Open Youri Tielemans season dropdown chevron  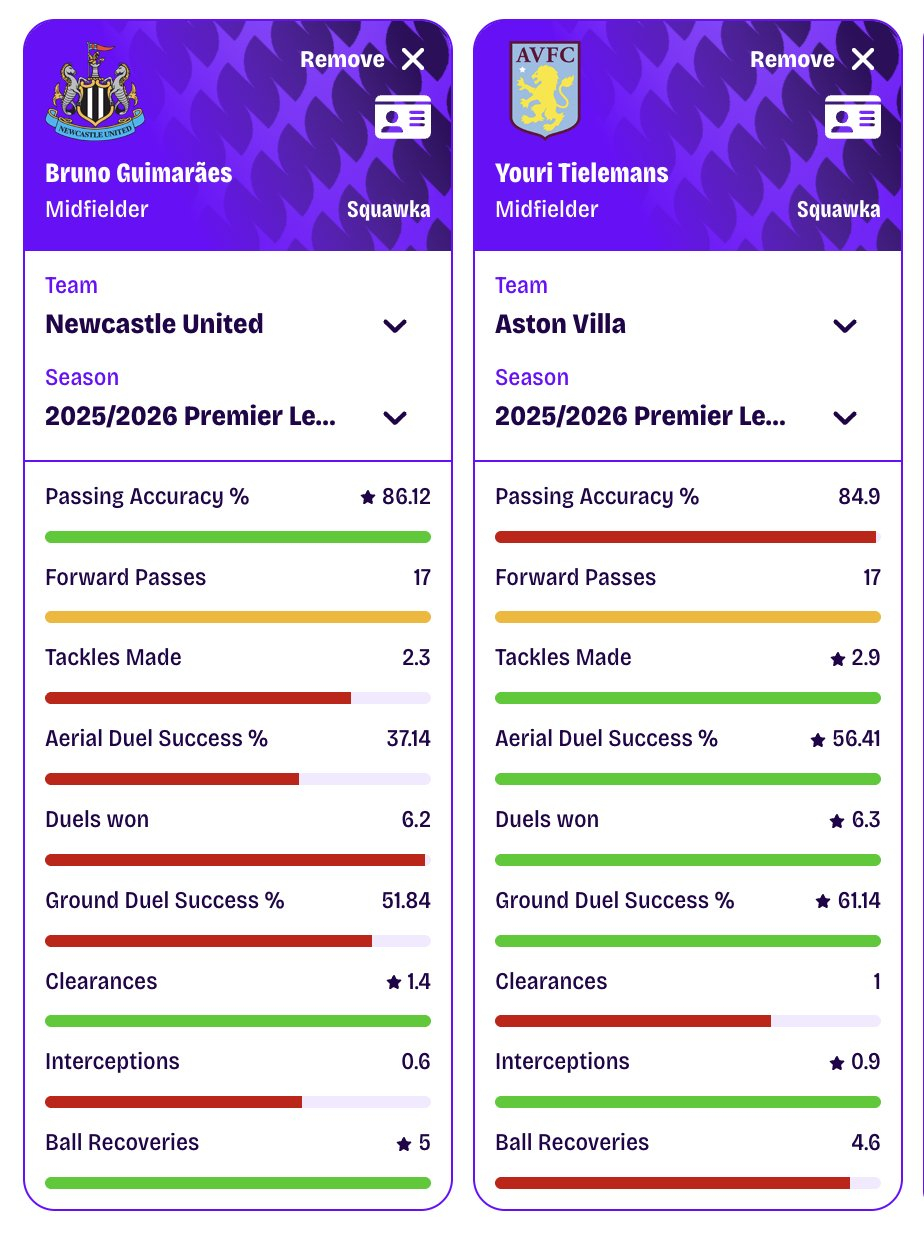pos(845,417)
